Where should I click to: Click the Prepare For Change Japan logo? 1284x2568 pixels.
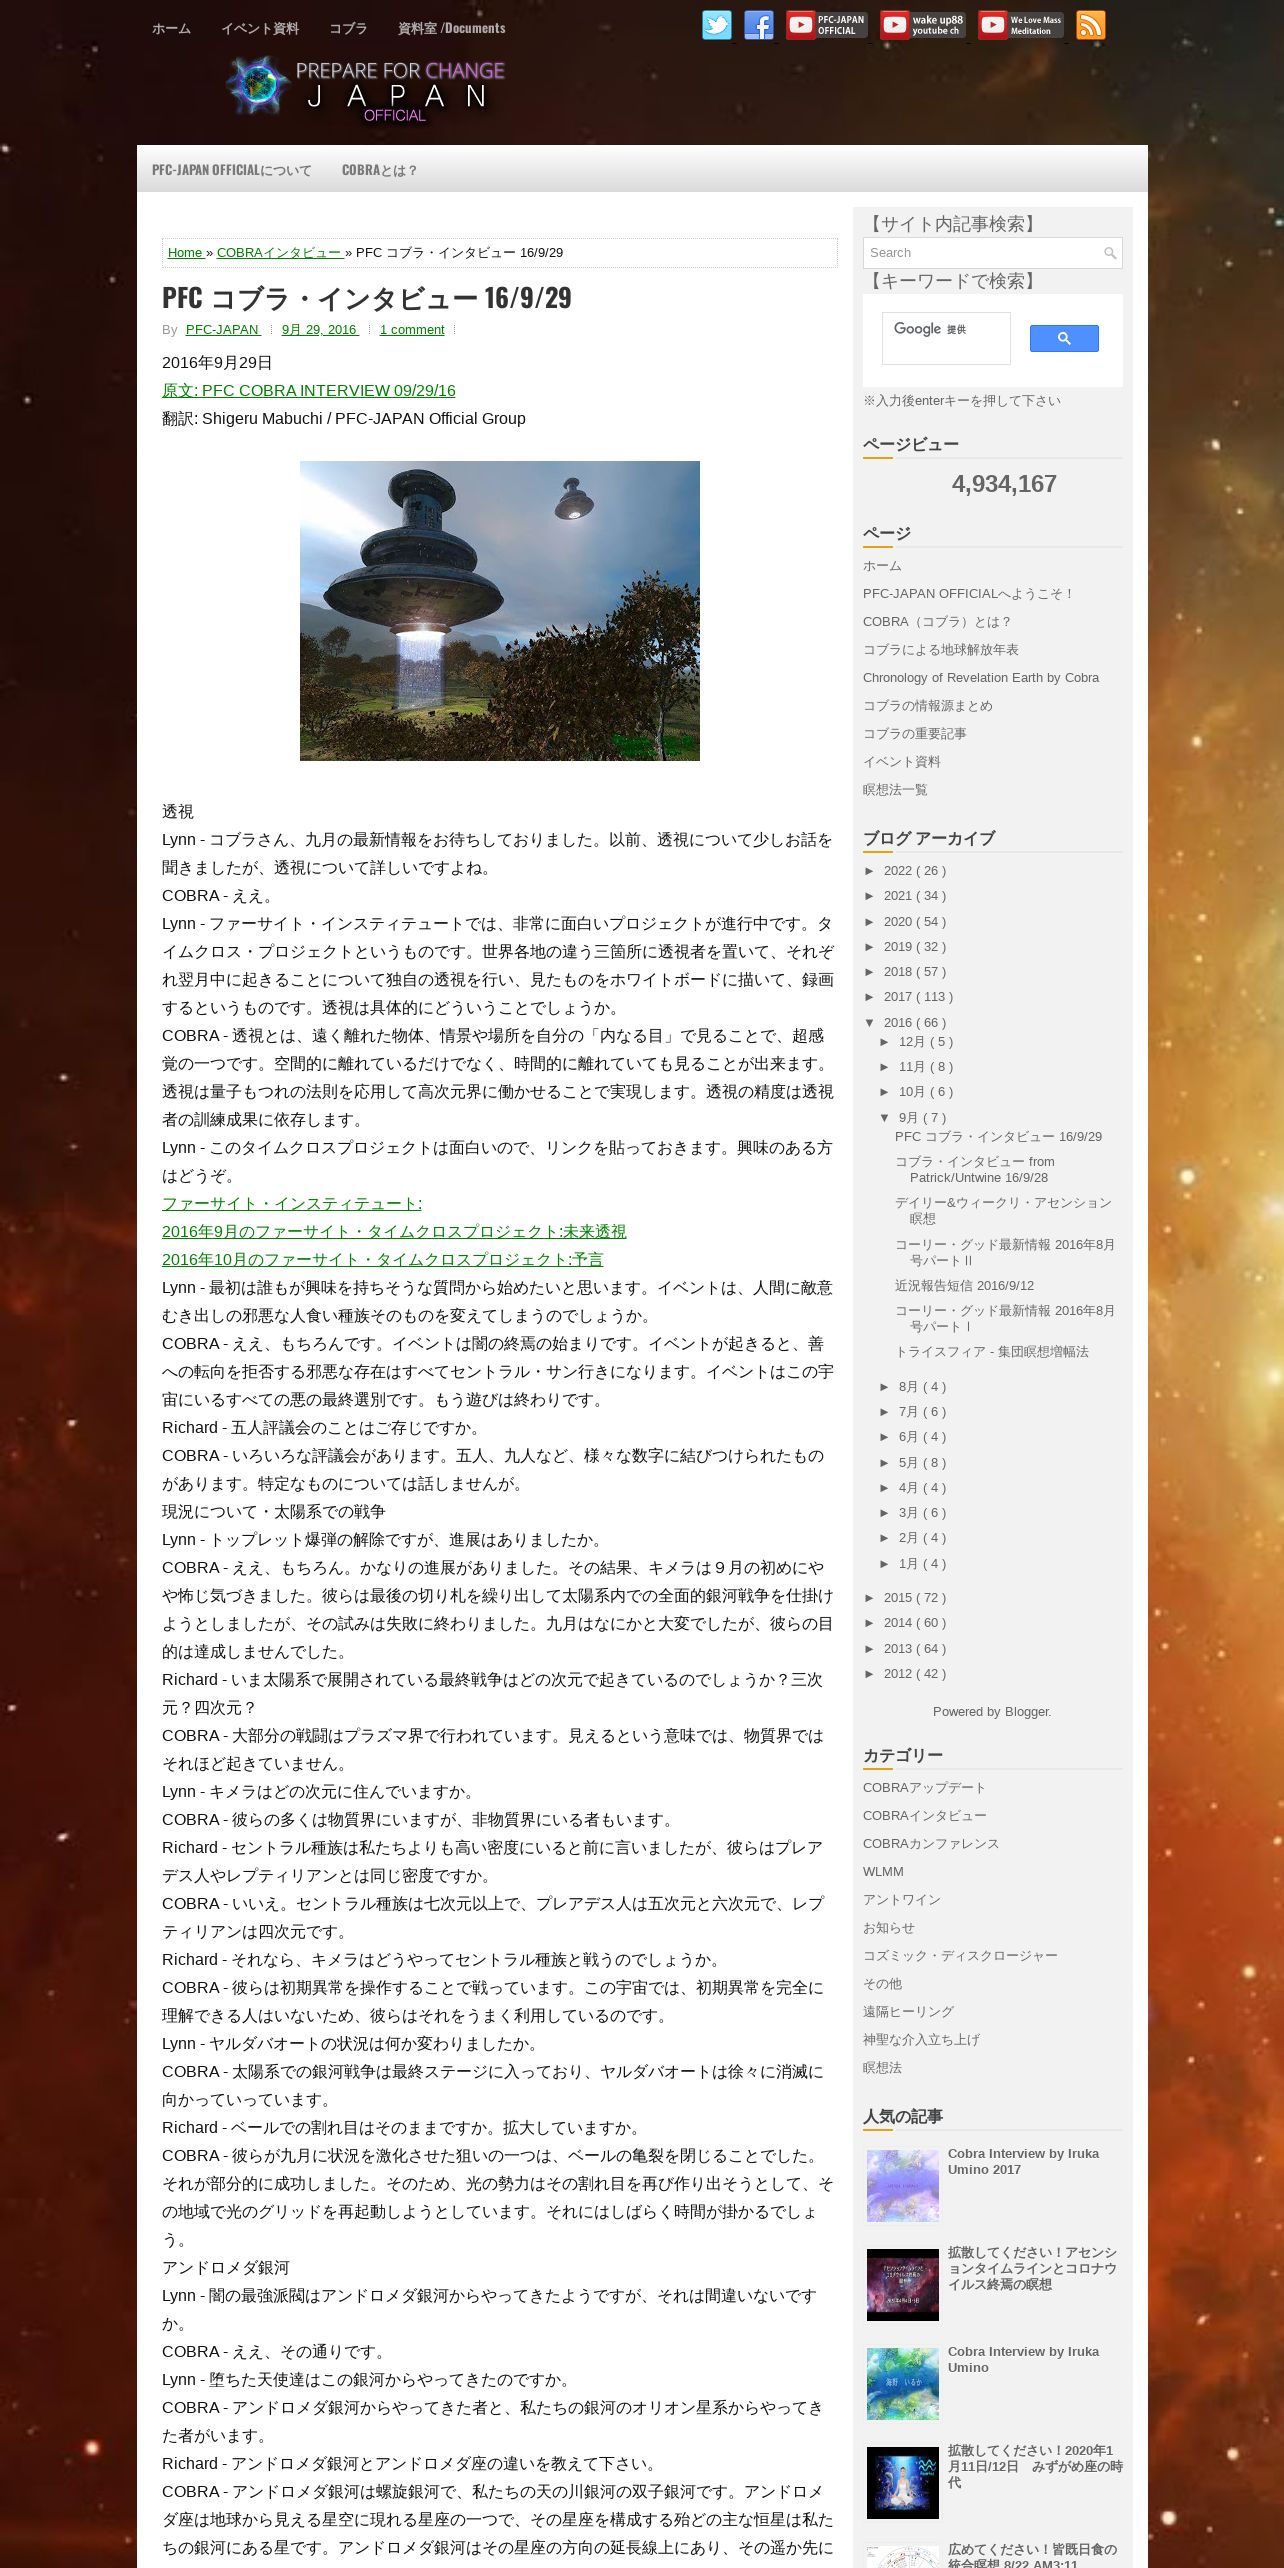[366, 89]
